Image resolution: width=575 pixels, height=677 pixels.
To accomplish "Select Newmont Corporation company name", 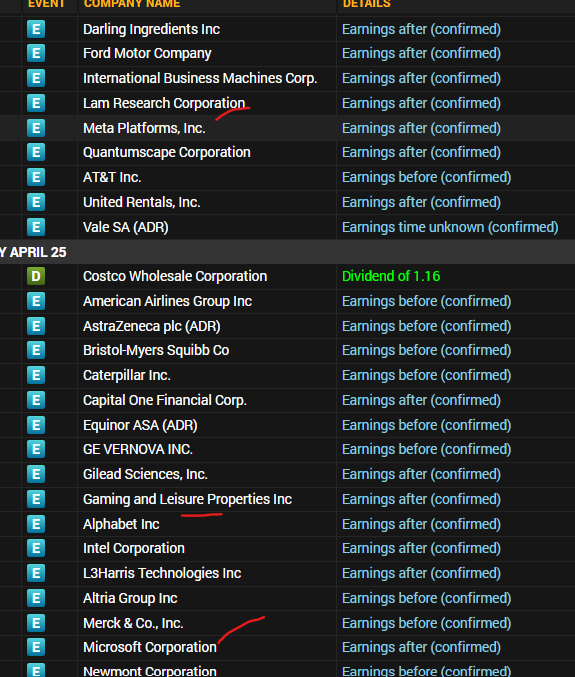I will [150, 671].
